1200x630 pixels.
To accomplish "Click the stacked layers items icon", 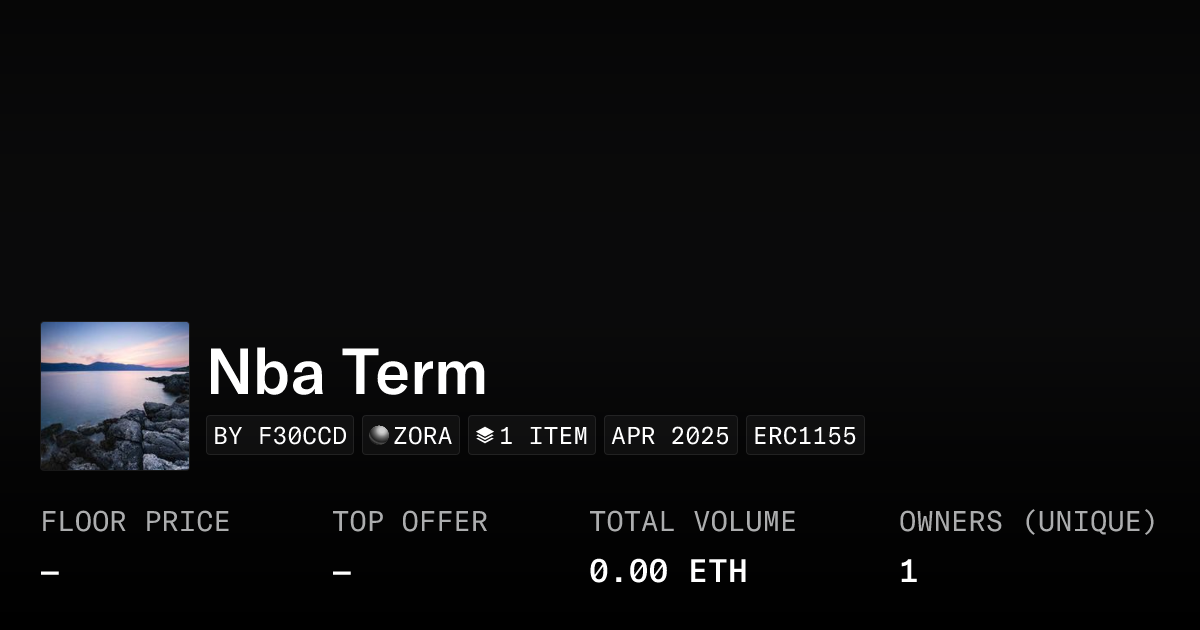I will (x=485, y=435).
